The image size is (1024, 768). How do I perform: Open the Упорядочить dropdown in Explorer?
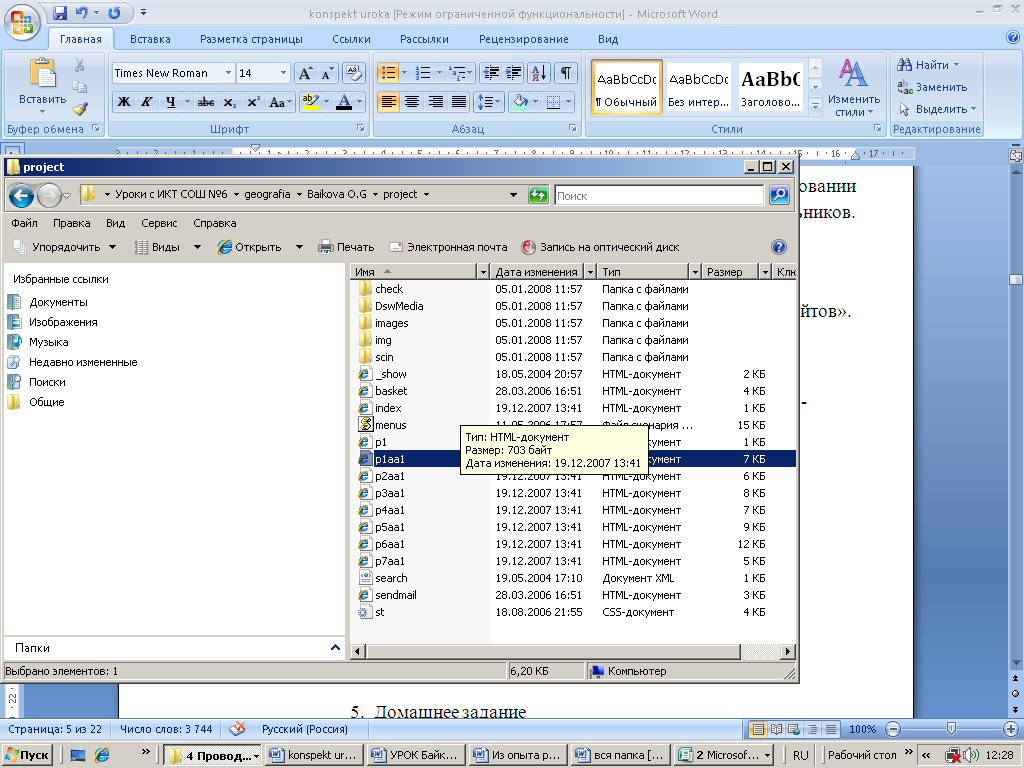(x=65, y=247)
